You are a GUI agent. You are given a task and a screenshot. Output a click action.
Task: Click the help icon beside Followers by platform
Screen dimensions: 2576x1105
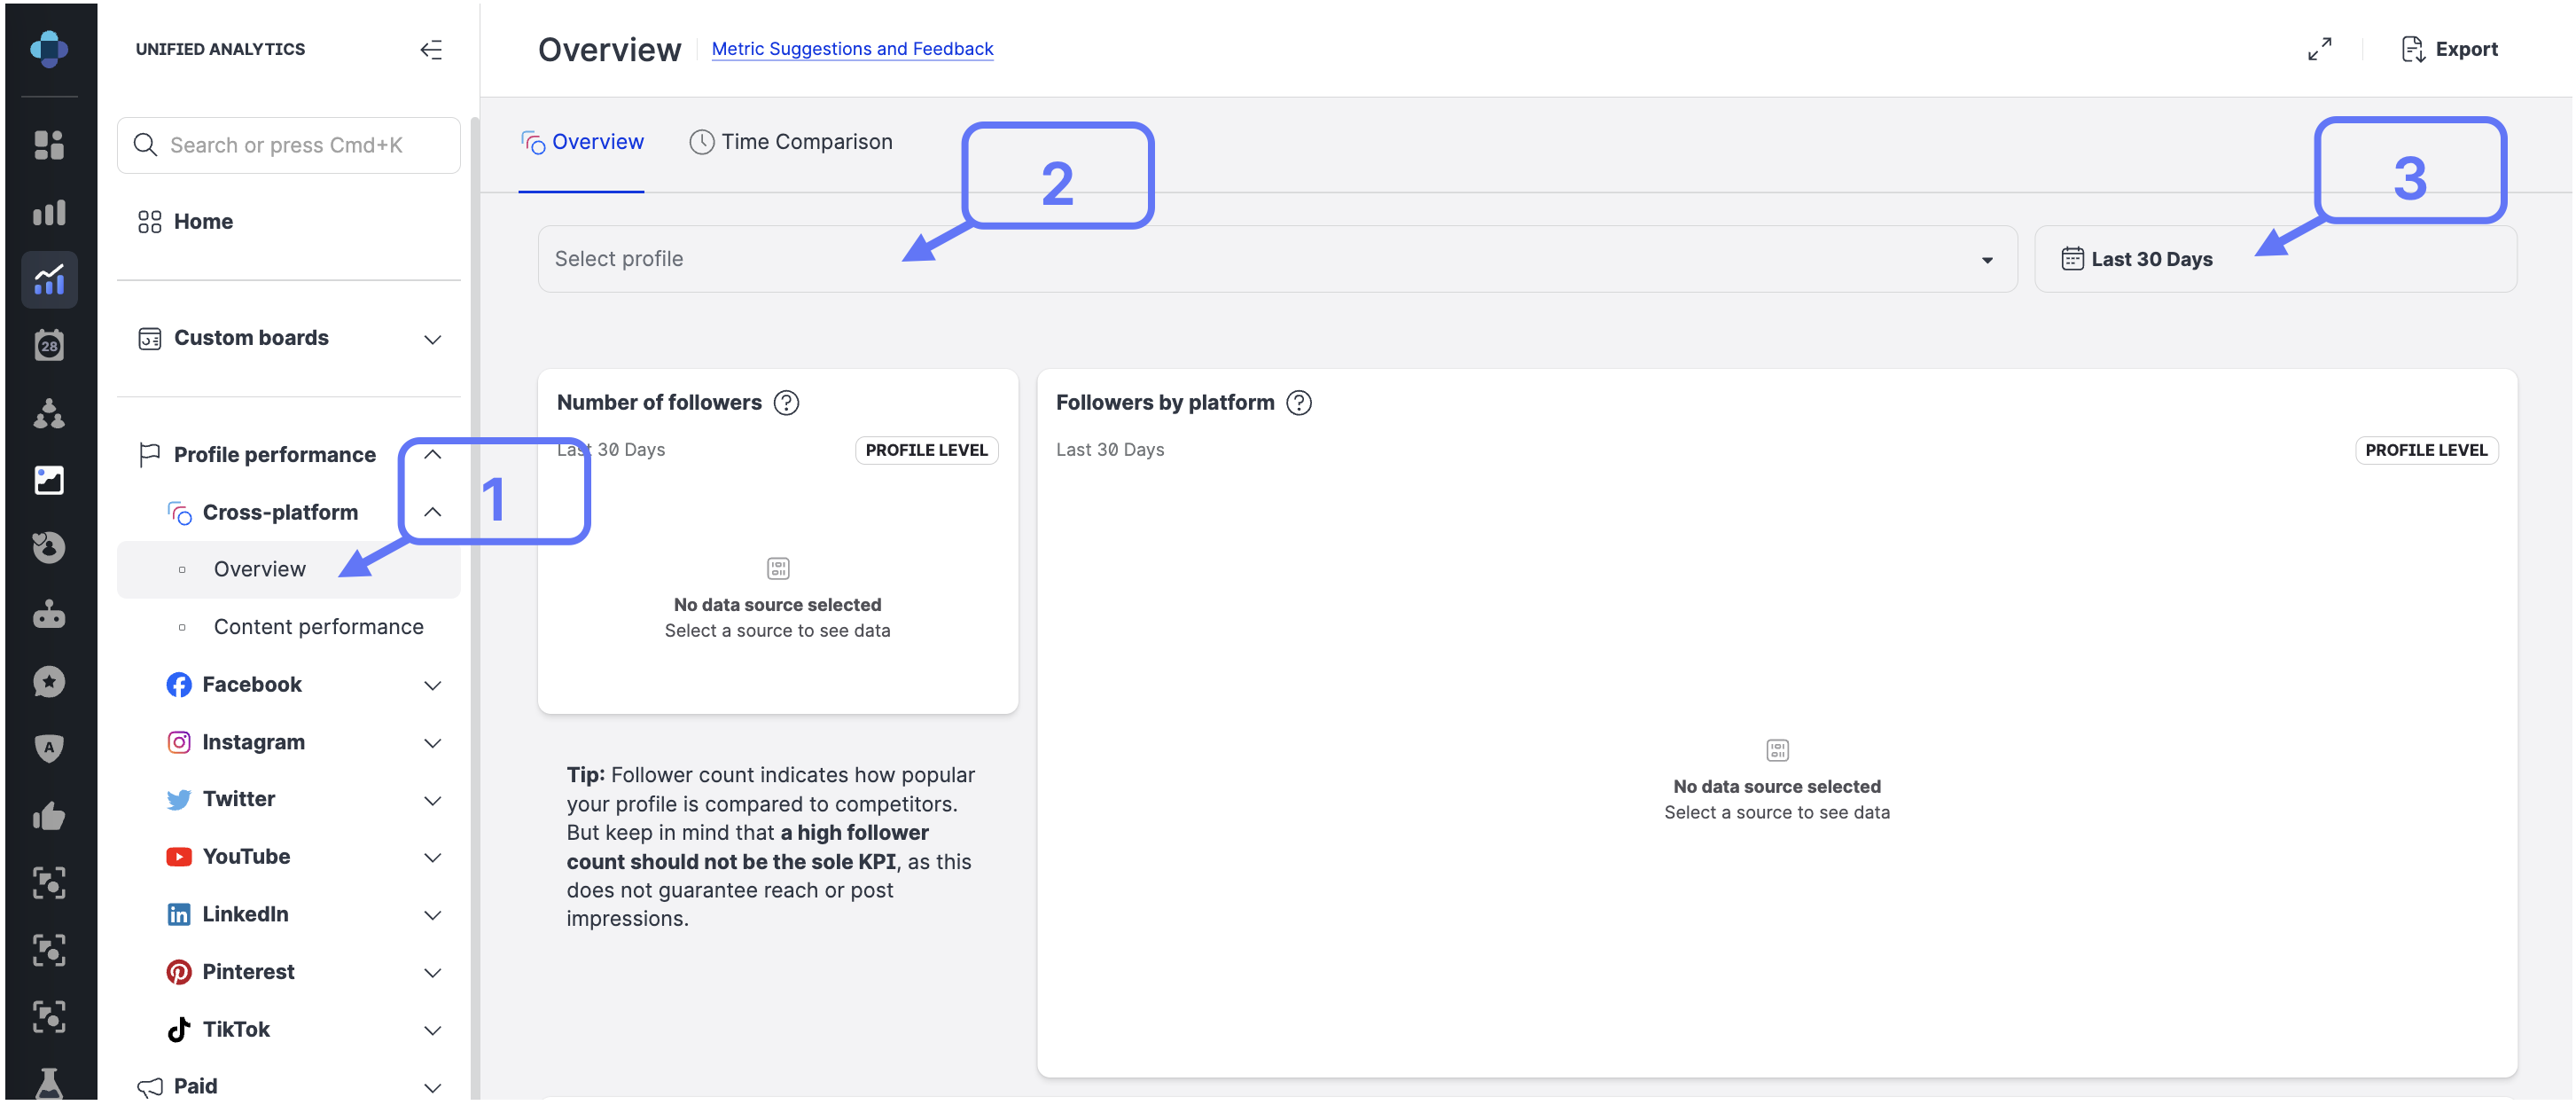point(1299,403)
